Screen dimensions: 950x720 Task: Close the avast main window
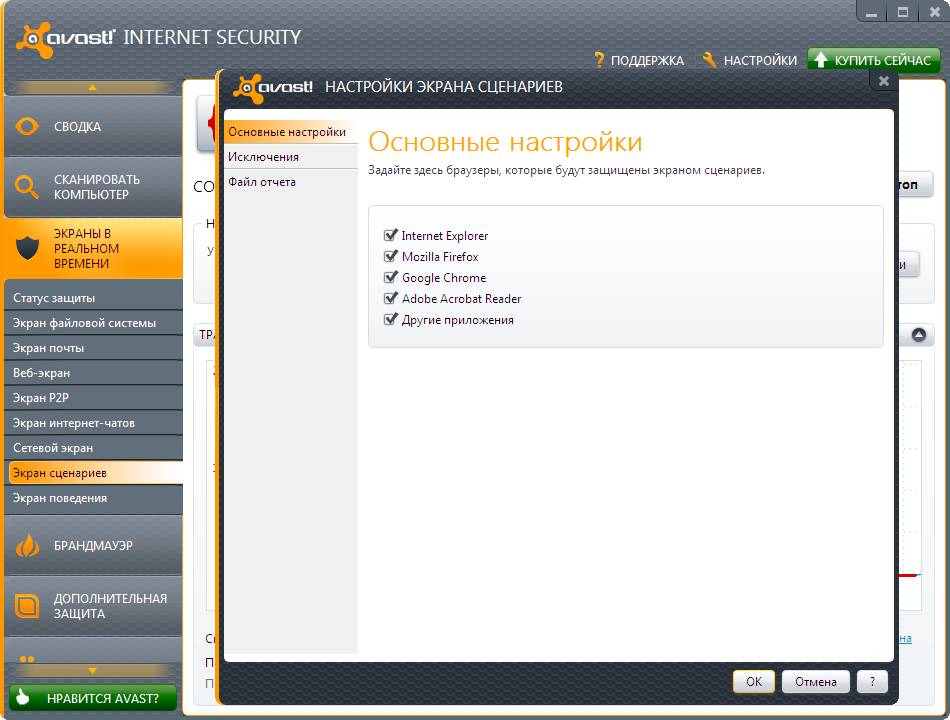(x=934, y=12)
